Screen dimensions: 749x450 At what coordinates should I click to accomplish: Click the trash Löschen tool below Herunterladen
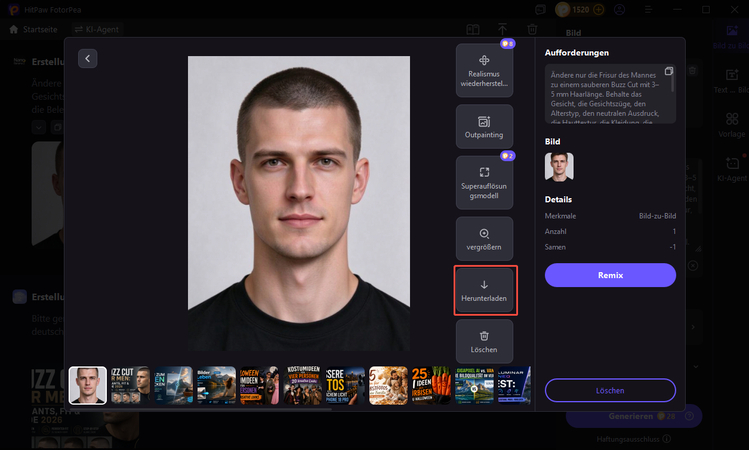[x=484, y=341]
